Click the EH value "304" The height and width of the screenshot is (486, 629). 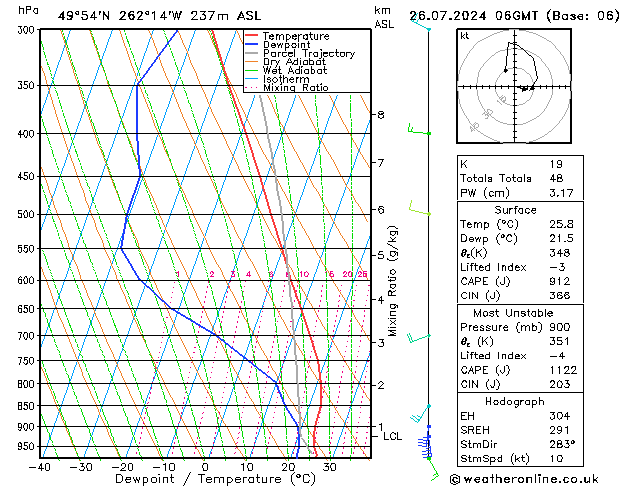(560, 416)
